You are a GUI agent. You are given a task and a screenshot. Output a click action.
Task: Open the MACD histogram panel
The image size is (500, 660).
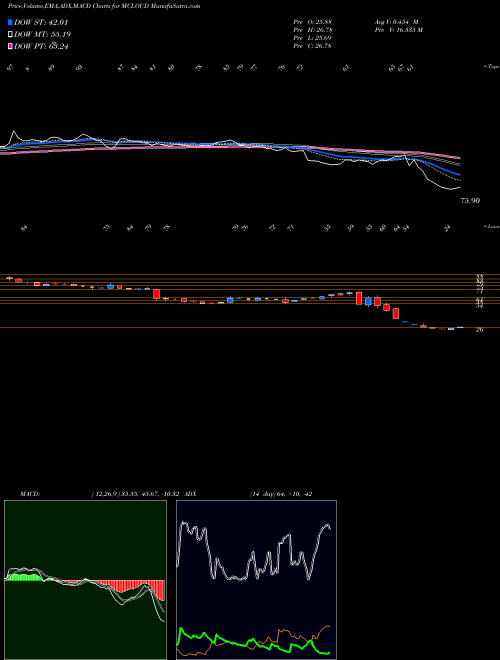coord(85,580)
